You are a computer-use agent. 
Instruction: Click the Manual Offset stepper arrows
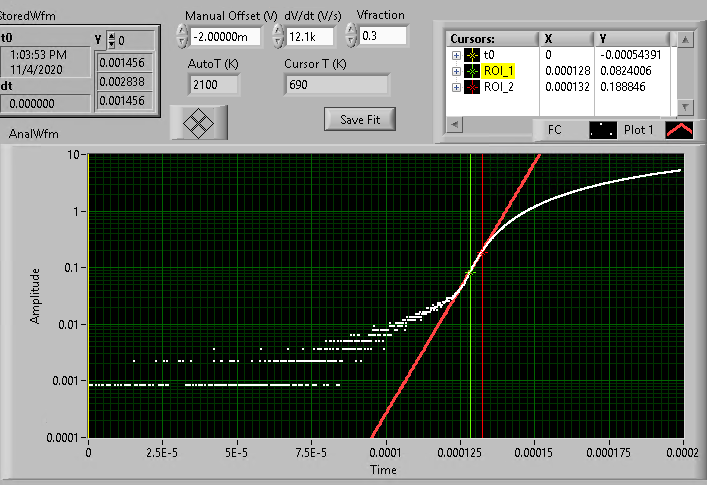pyautogui.click(x=181, y=36)
